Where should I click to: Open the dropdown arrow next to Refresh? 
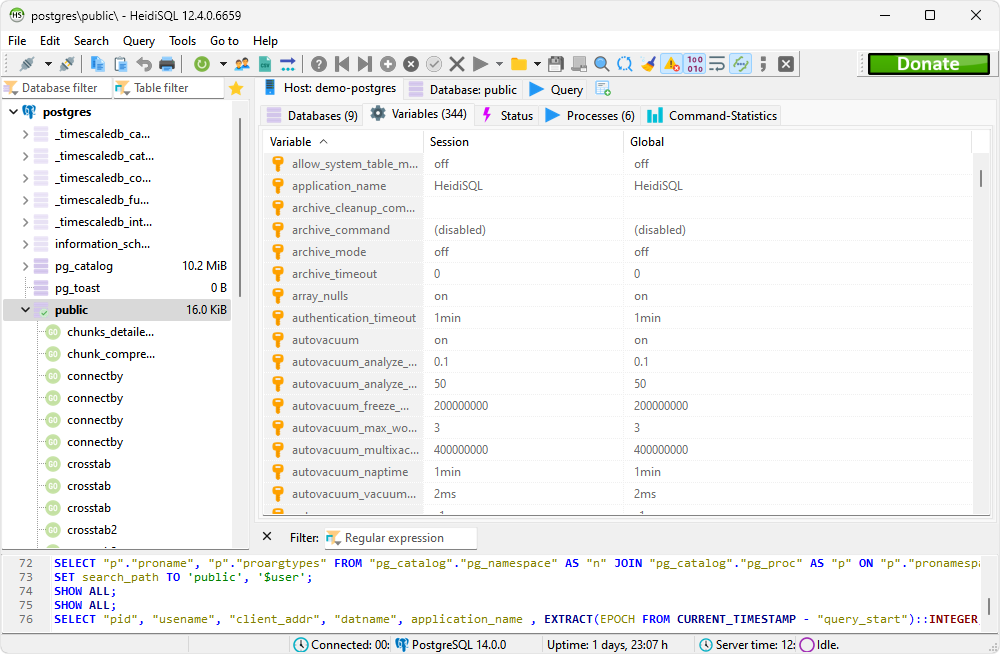pyautogui.click(x=222, y=64)
